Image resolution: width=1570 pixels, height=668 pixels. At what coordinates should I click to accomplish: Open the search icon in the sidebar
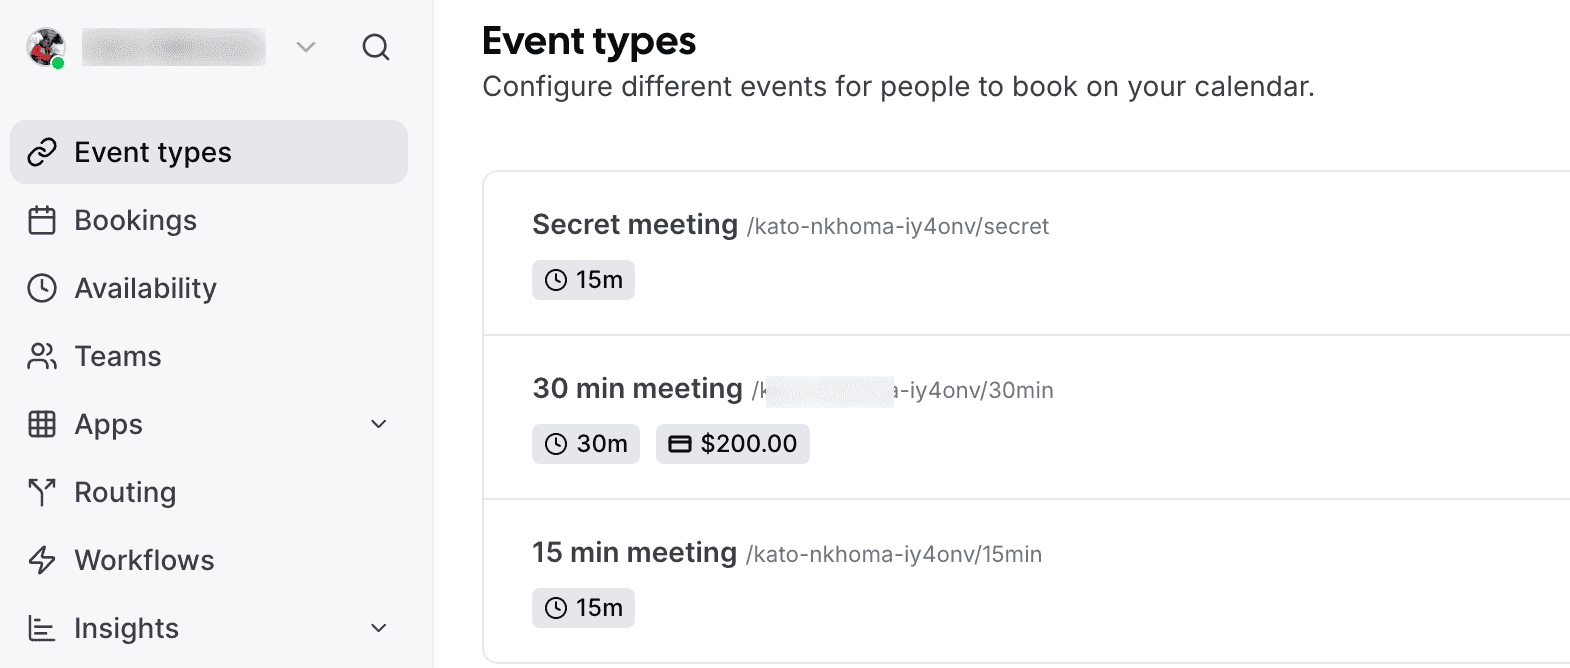(x=376, y=47)
